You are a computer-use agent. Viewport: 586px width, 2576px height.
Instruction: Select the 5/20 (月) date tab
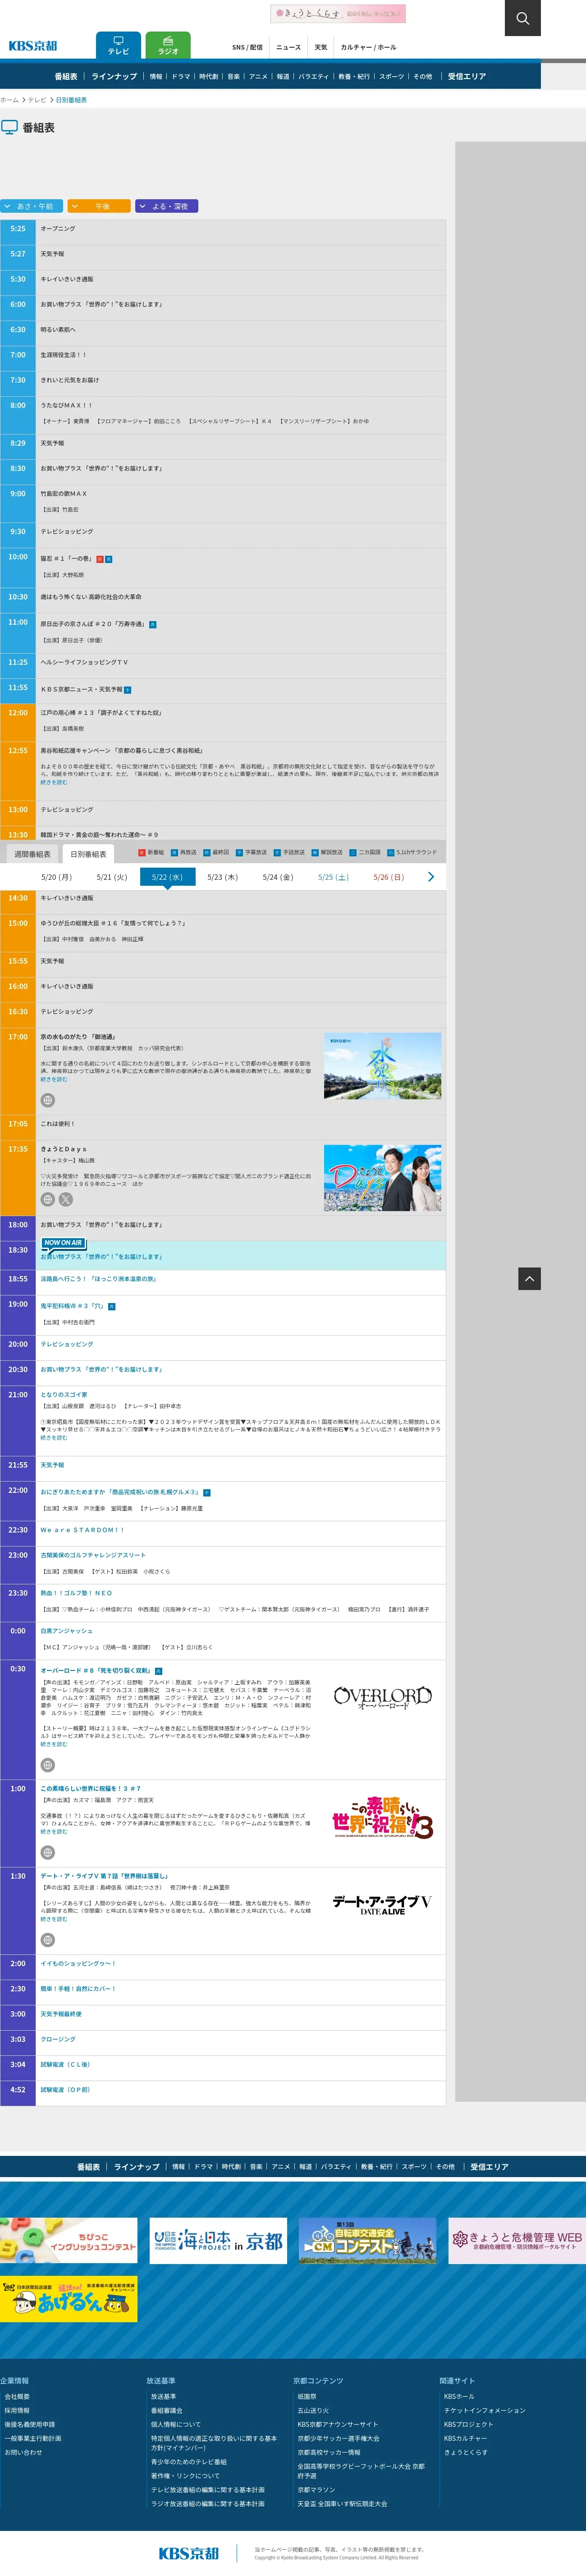56,877
